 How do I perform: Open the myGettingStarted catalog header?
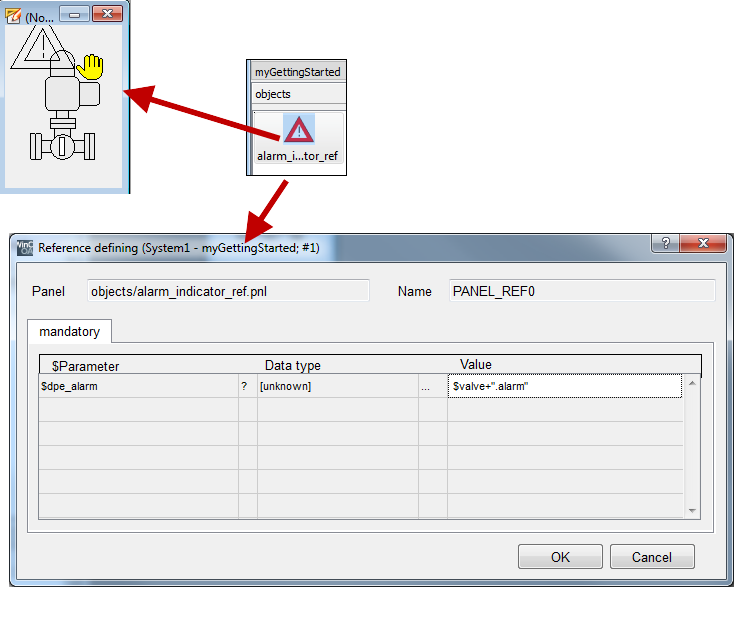coord(297,72)
